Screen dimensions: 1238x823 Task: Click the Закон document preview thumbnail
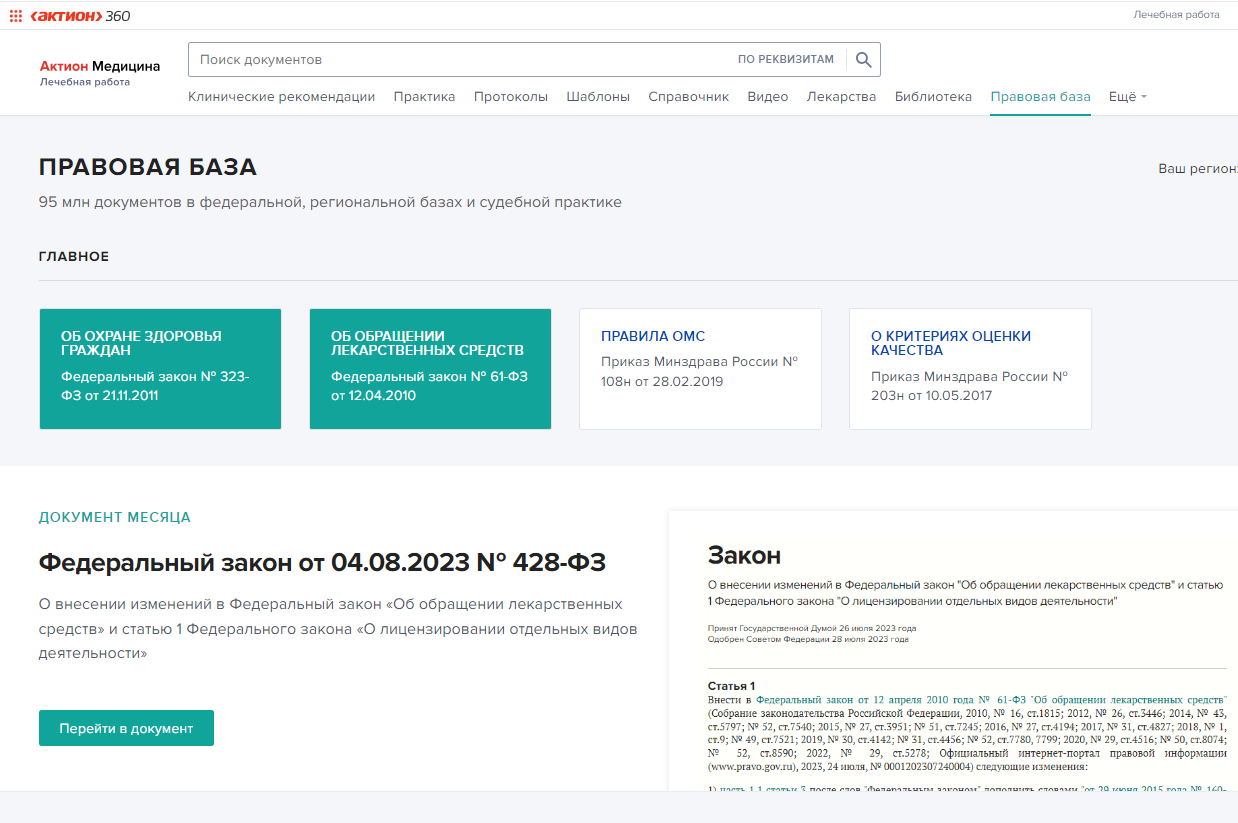[x=952, y=650]
